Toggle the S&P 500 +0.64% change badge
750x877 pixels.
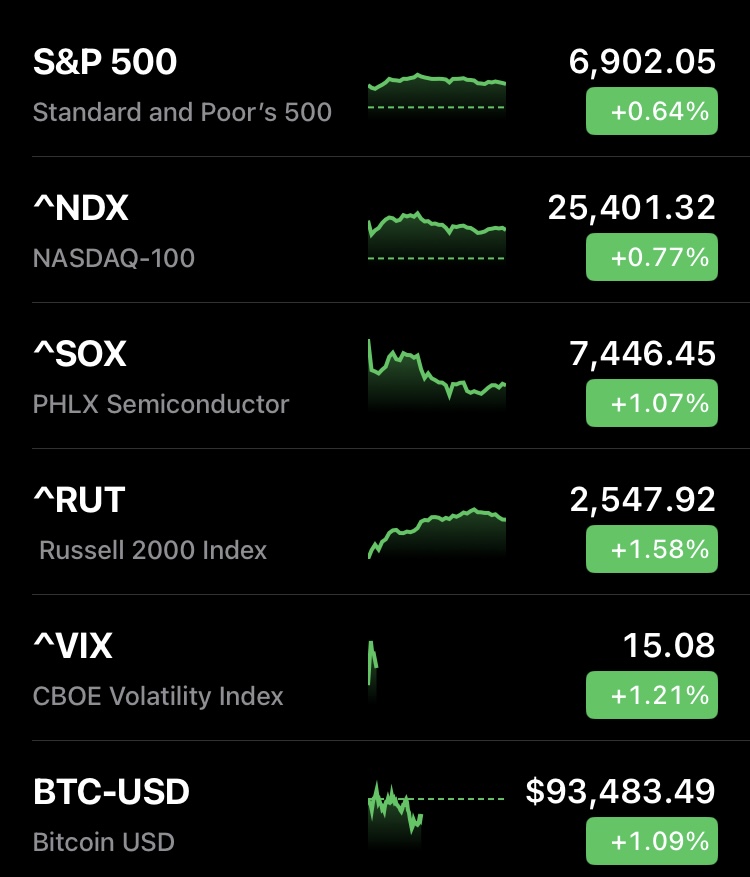coord(651,112)
